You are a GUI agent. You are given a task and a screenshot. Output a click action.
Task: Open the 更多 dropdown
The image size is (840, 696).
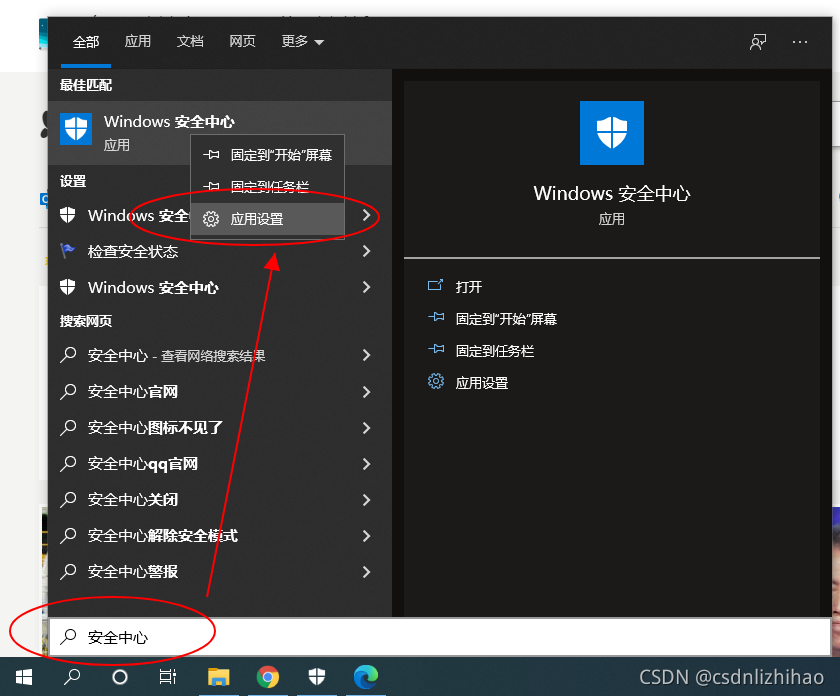(303, 41)
